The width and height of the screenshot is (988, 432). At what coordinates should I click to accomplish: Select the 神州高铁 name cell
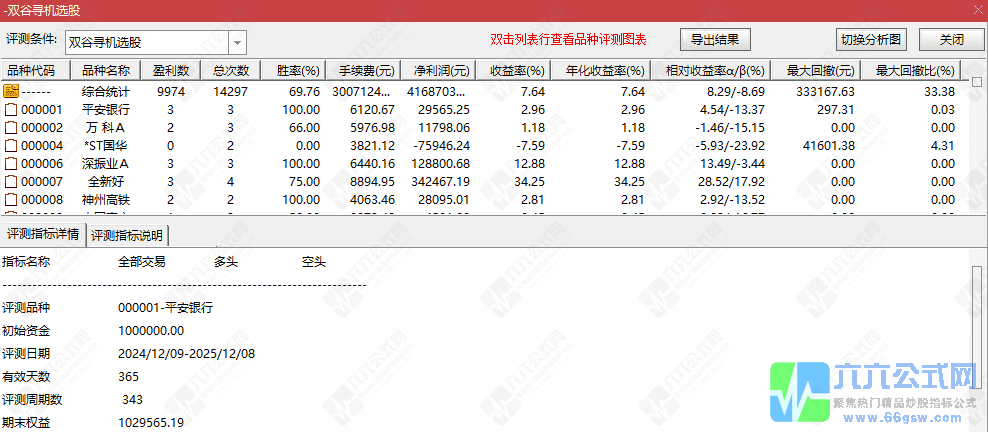(106, 200)
